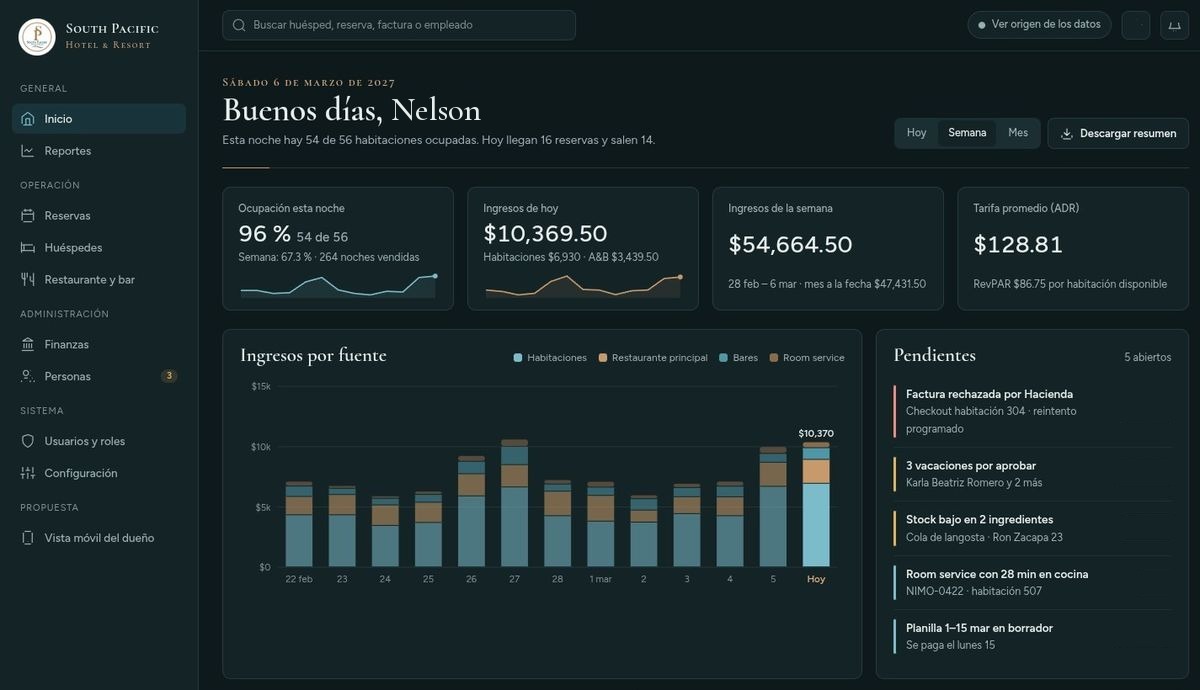1200x690 pixels.
Task: Focus the Buscar huésped search field
Action: click(x=399, y=25)
